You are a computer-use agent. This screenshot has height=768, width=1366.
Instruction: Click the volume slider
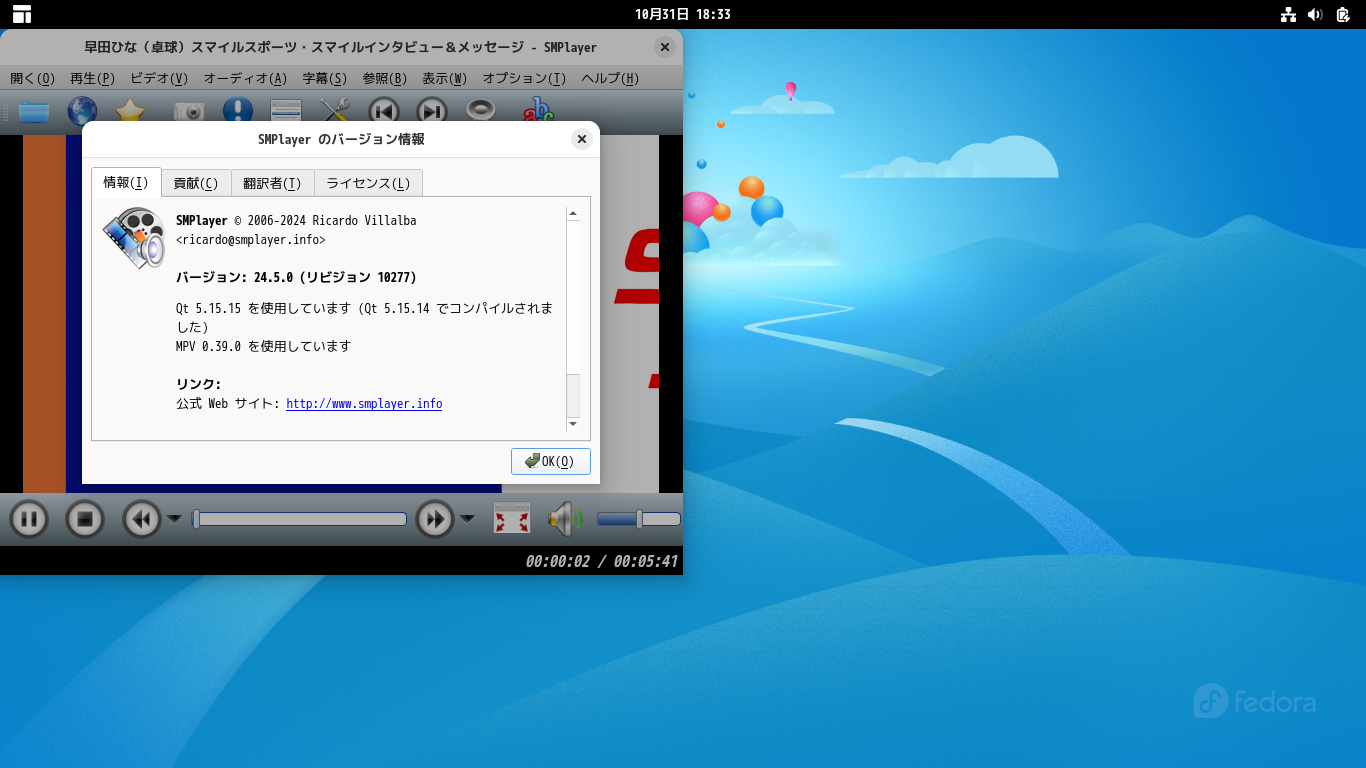tap(639, 519)
